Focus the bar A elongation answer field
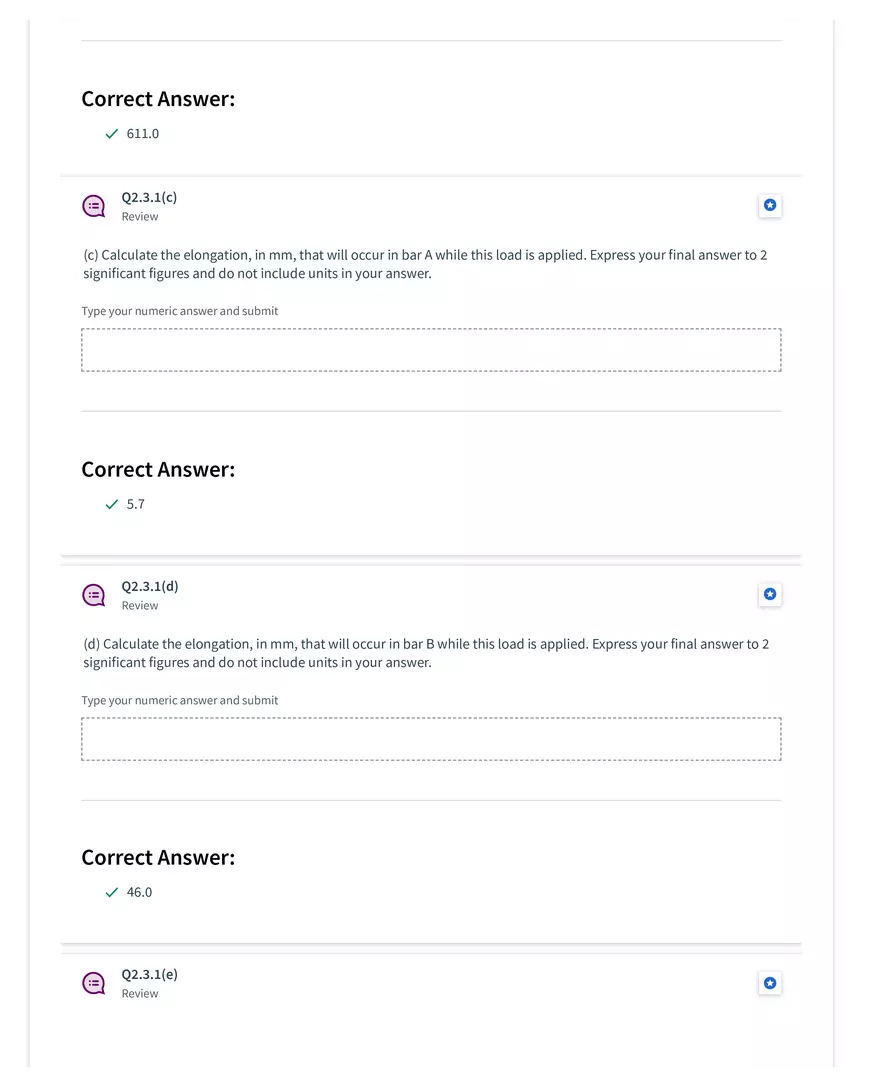 coord(431,350)
